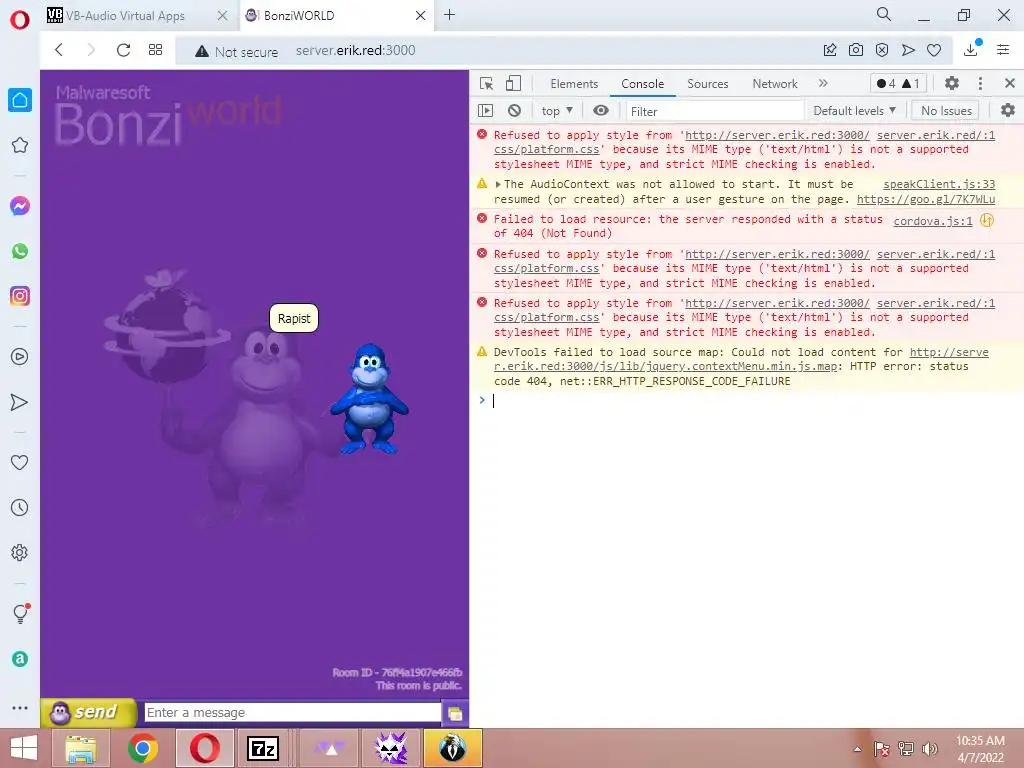Open the Default levels dropdown
The image size is (1024, 768).
pyautogui.click(x=854, y=111)
